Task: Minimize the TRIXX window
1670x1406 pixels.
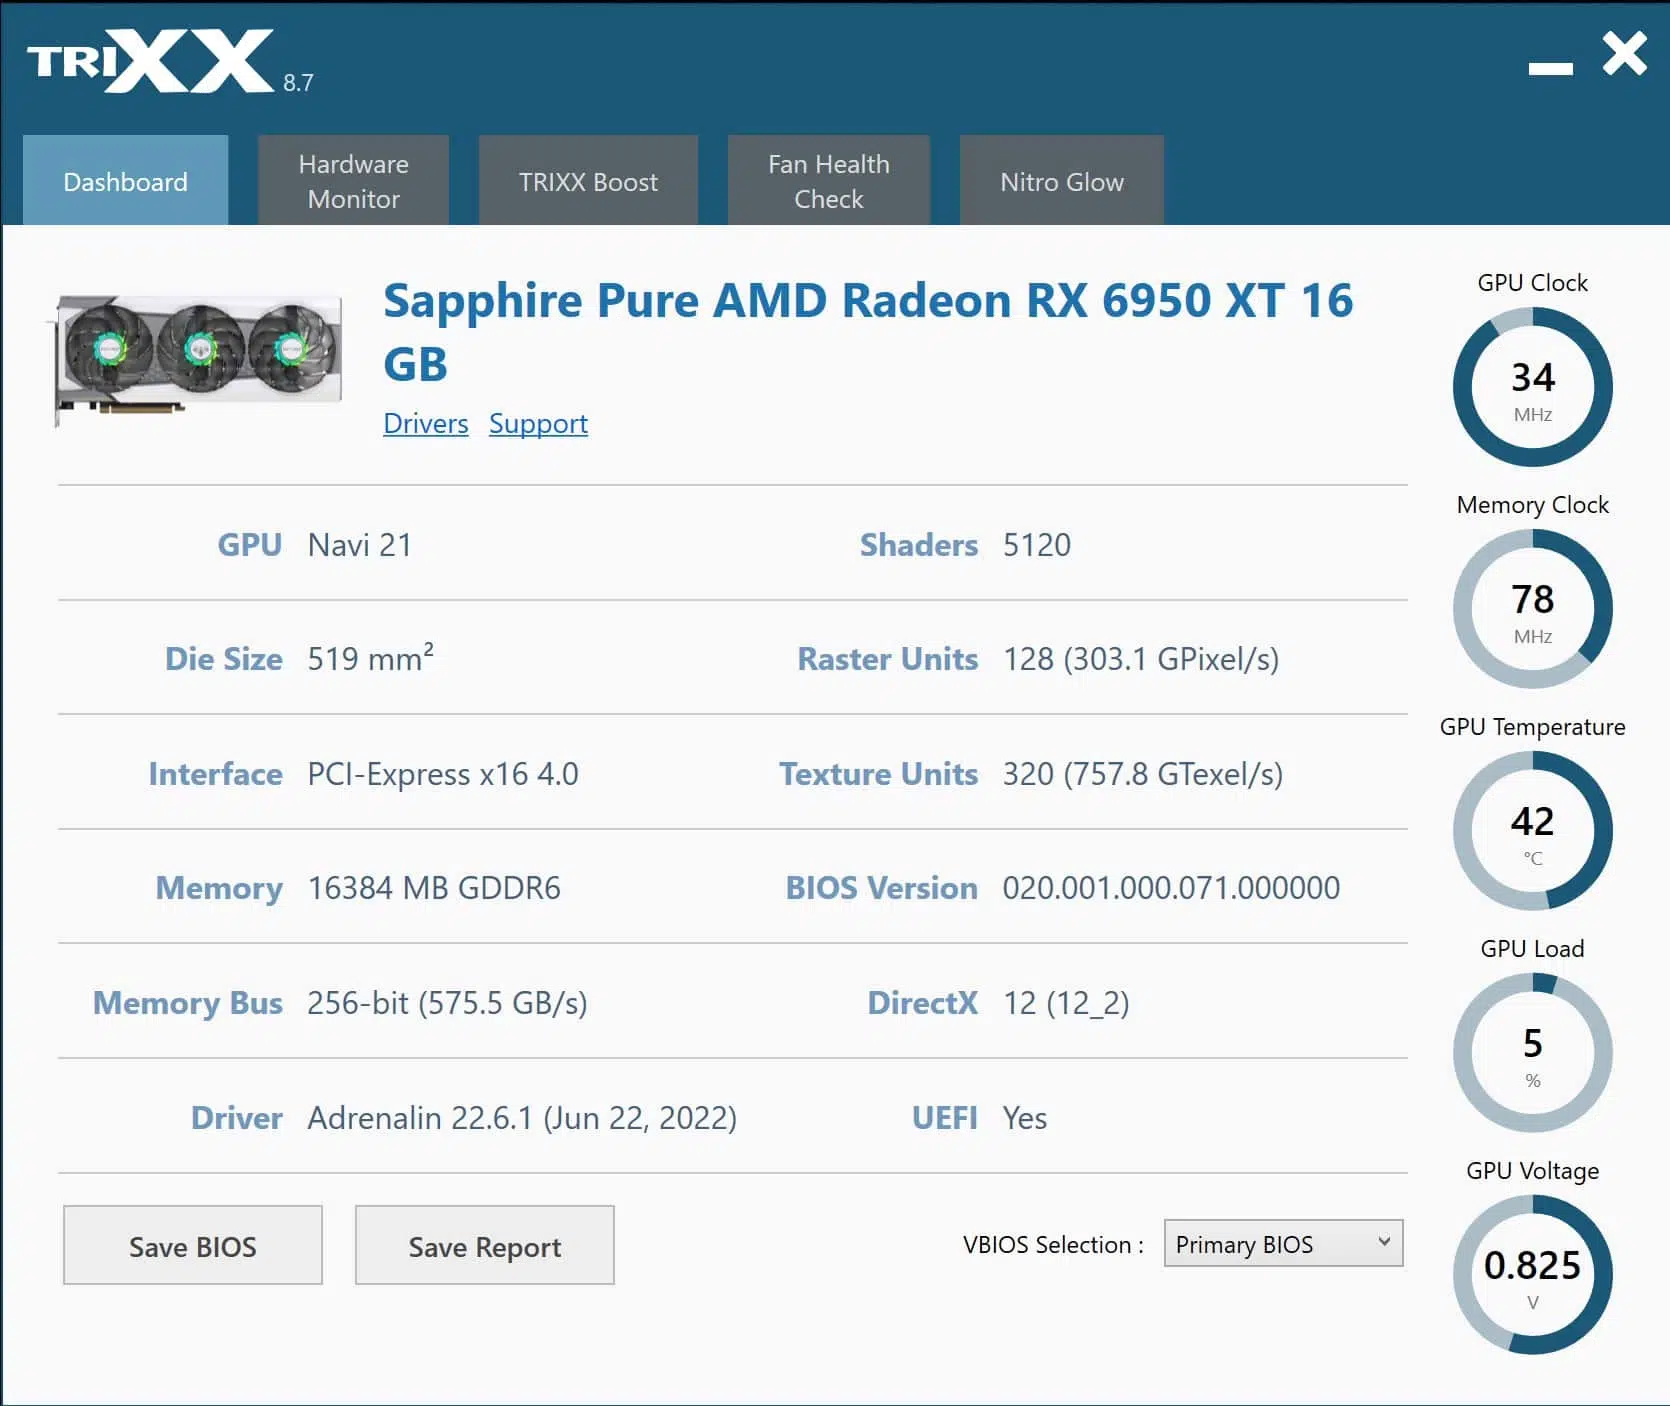Action: click(1550, 68)
